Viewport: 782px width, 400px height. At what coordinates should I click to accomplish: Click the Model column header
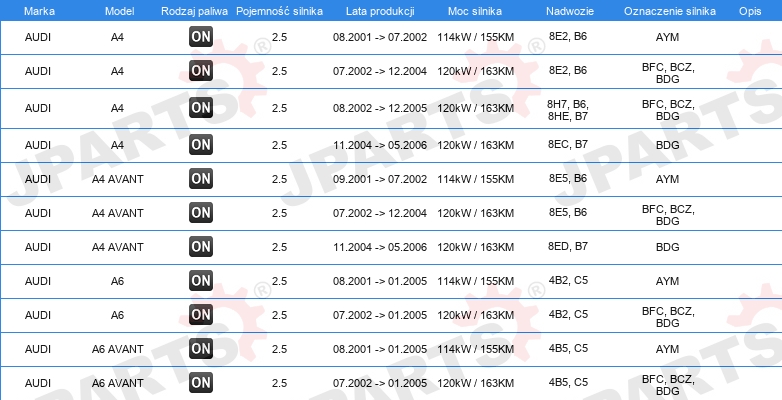(117, 9)
